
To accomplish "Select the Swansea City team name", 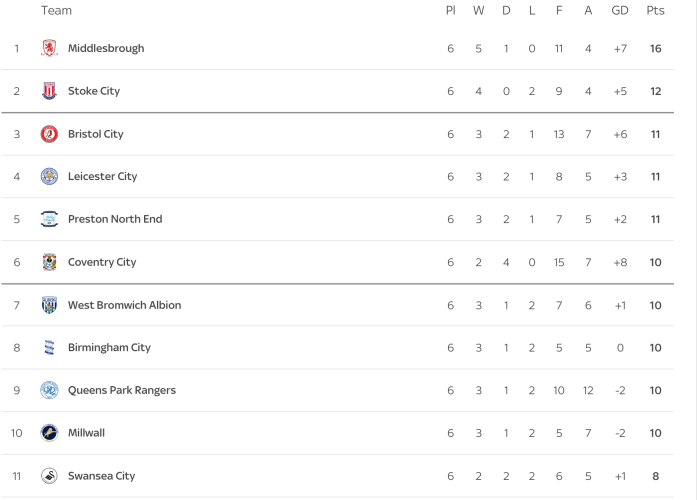I will click(x=101, y=476).
